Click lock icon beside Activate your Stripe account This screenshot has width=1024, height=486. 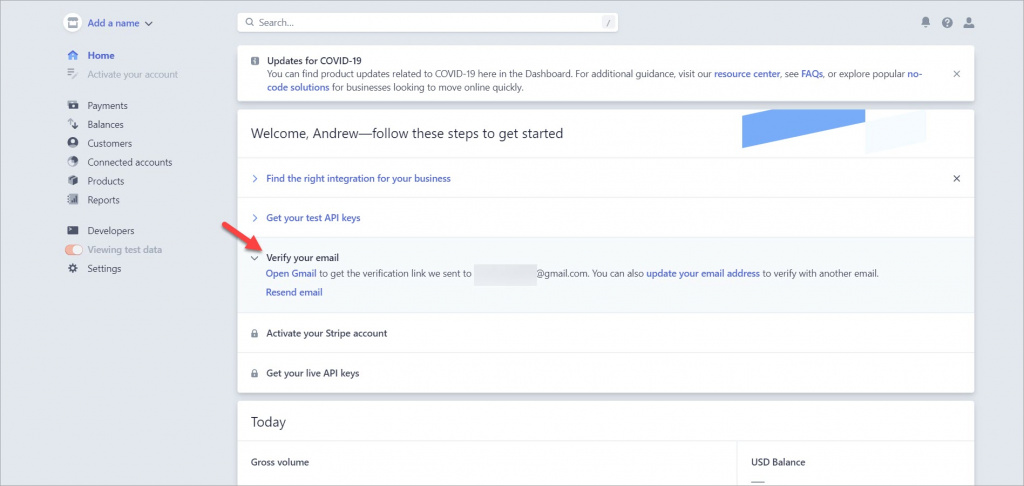coord(255,334)
